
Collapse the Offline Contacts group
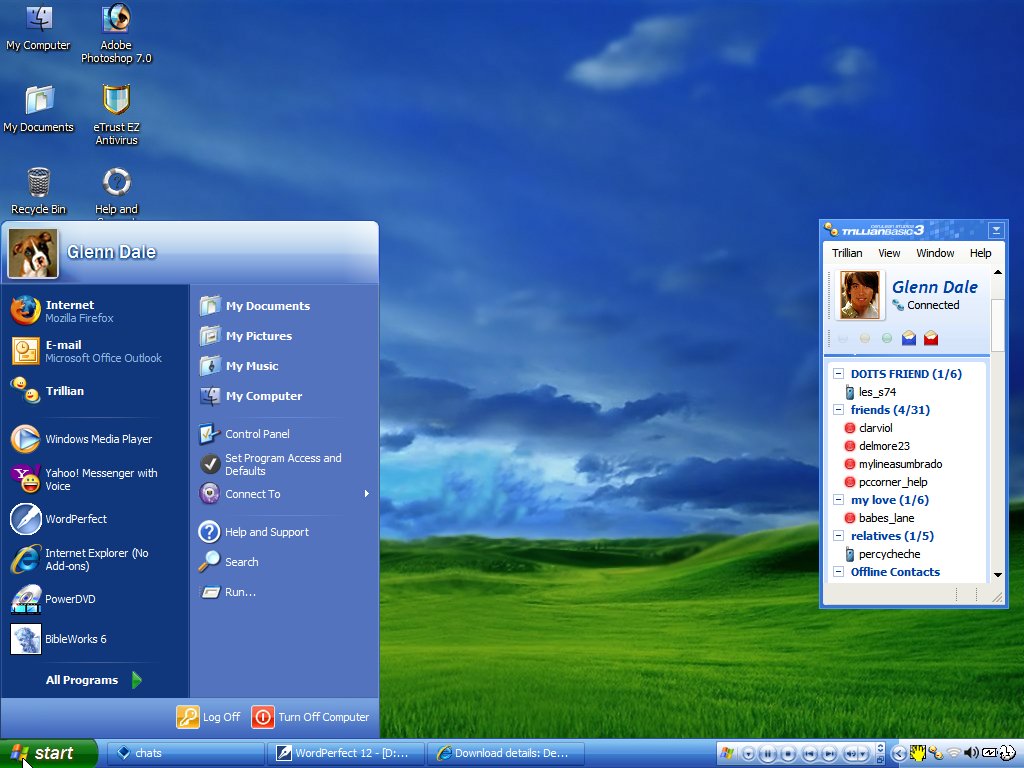coord(839,571)
